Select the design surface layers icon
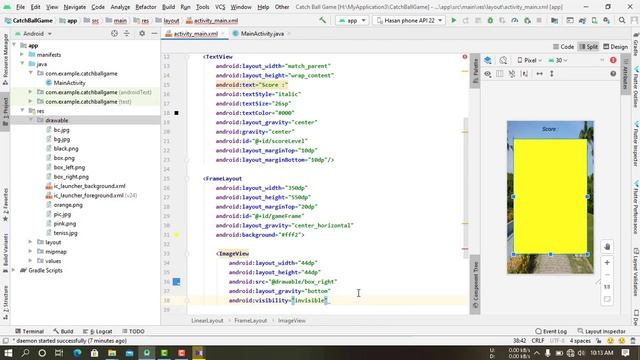Viewport: 640px width, 360px height. point(488,60)
